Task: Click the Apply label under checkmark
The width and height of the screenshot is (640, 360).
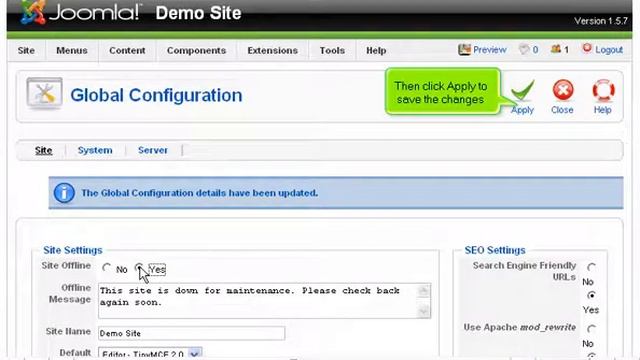Action: point(522,110)
